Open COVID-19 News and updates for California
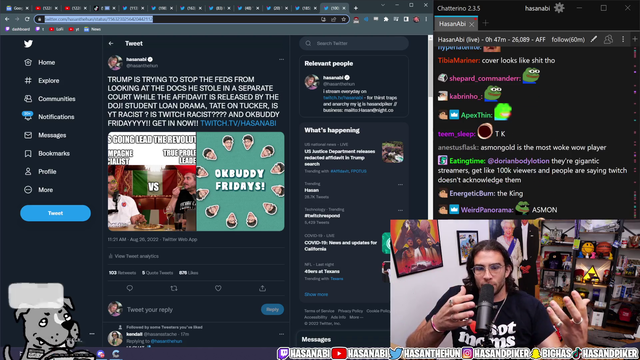Image resolution: width=640 pixels, height=360 pixels. [x=341, y=246]
